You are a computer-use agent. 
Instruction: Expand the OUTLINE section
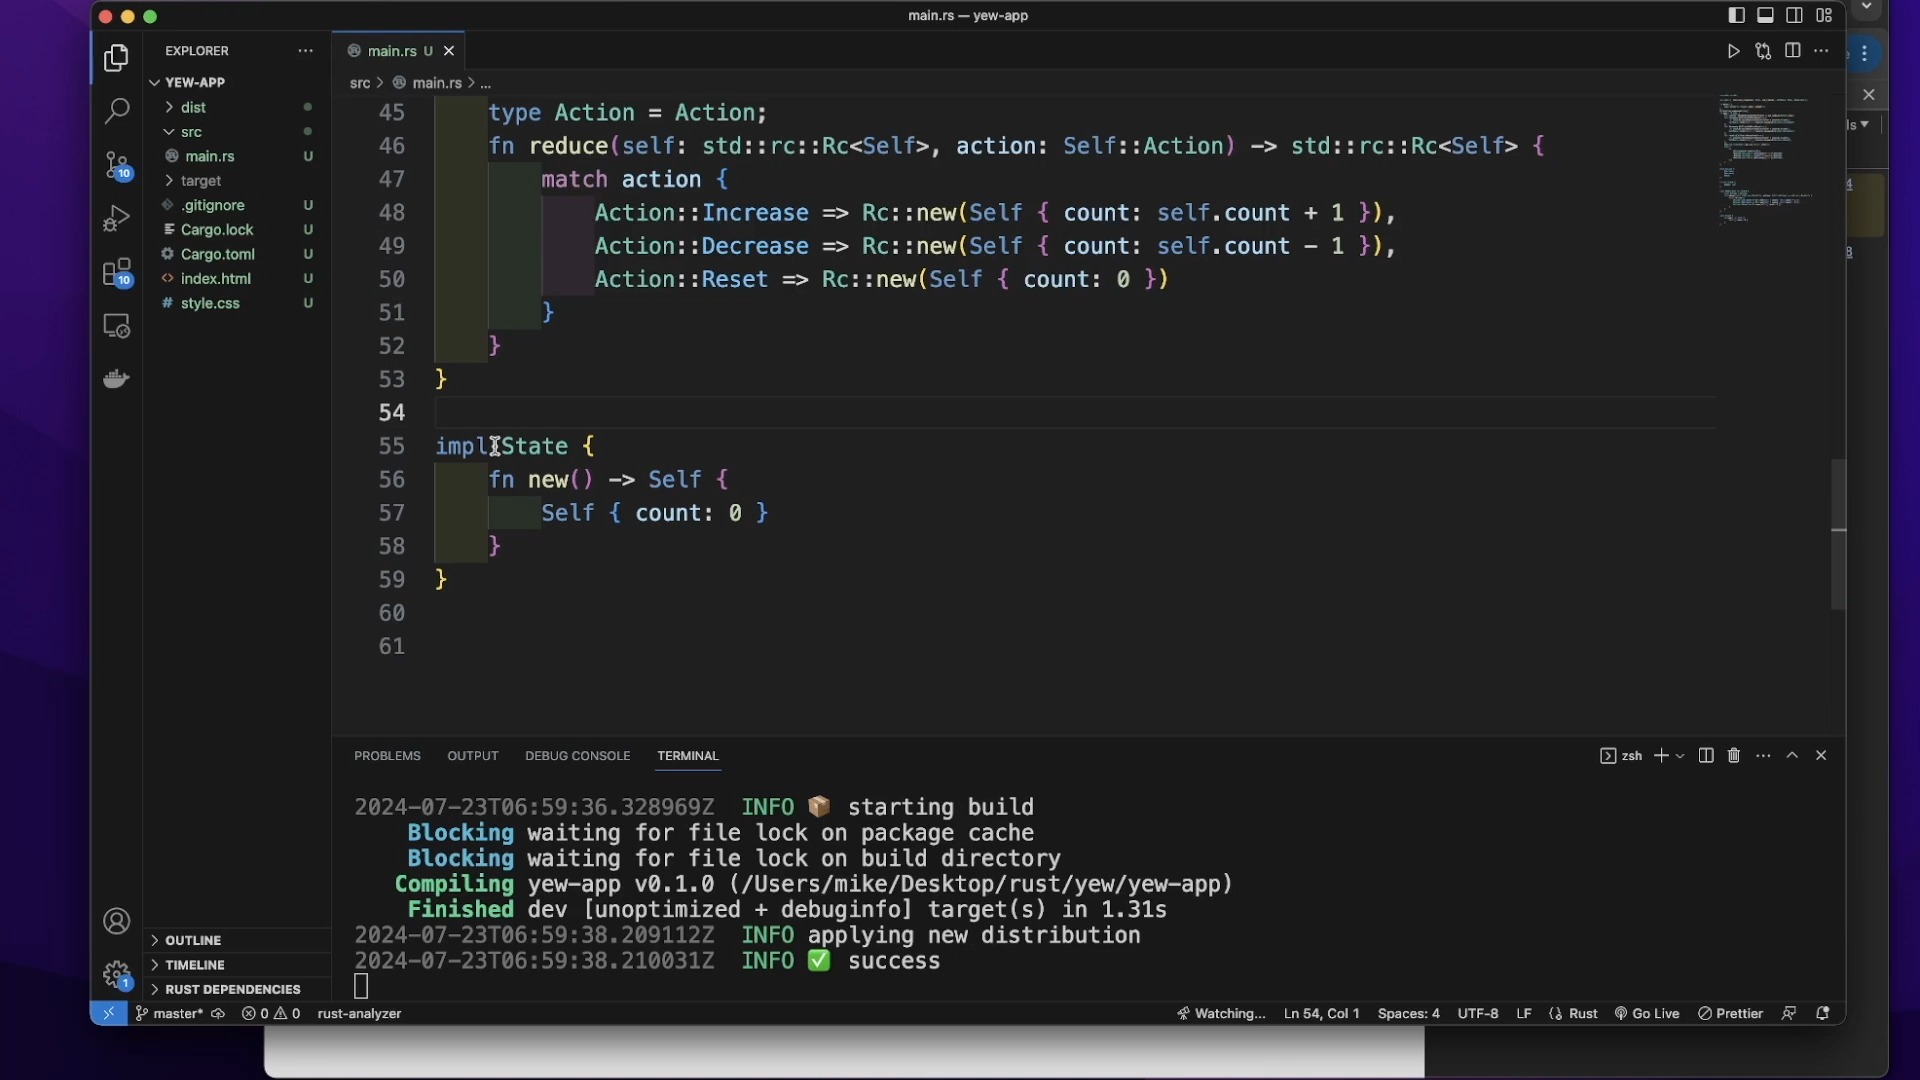click(193, 940)
